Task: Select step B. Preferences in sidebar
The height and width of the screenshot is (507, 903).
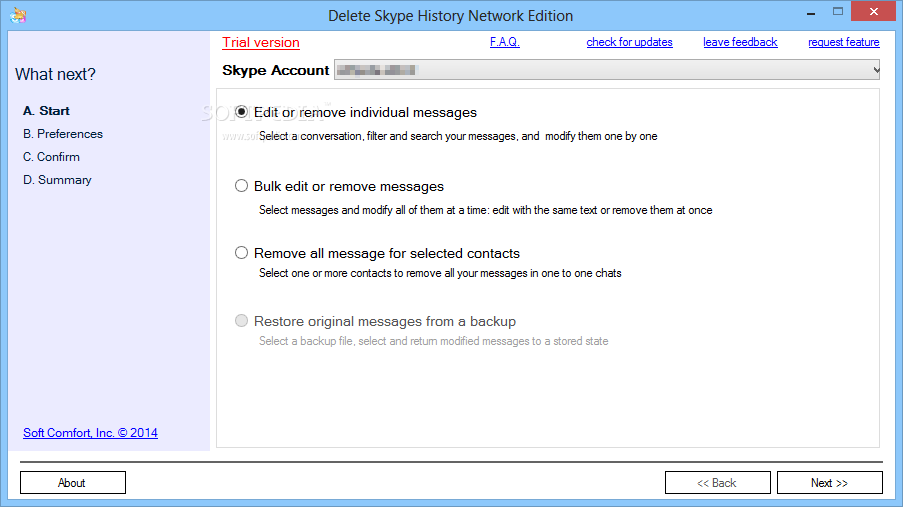Action: click(63, 134)
